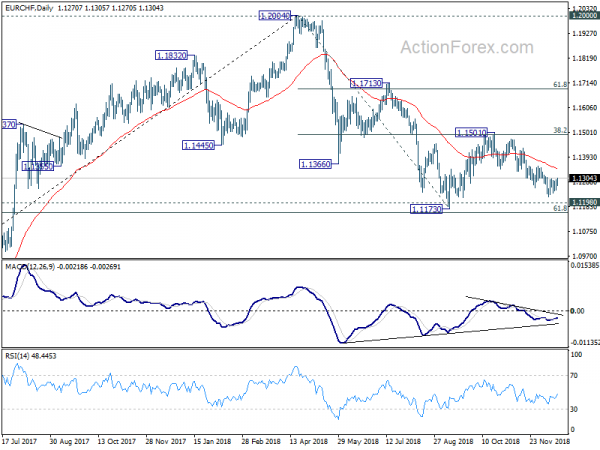
Task: Click the 1.14450 low price label
Action: coord(198,145)
